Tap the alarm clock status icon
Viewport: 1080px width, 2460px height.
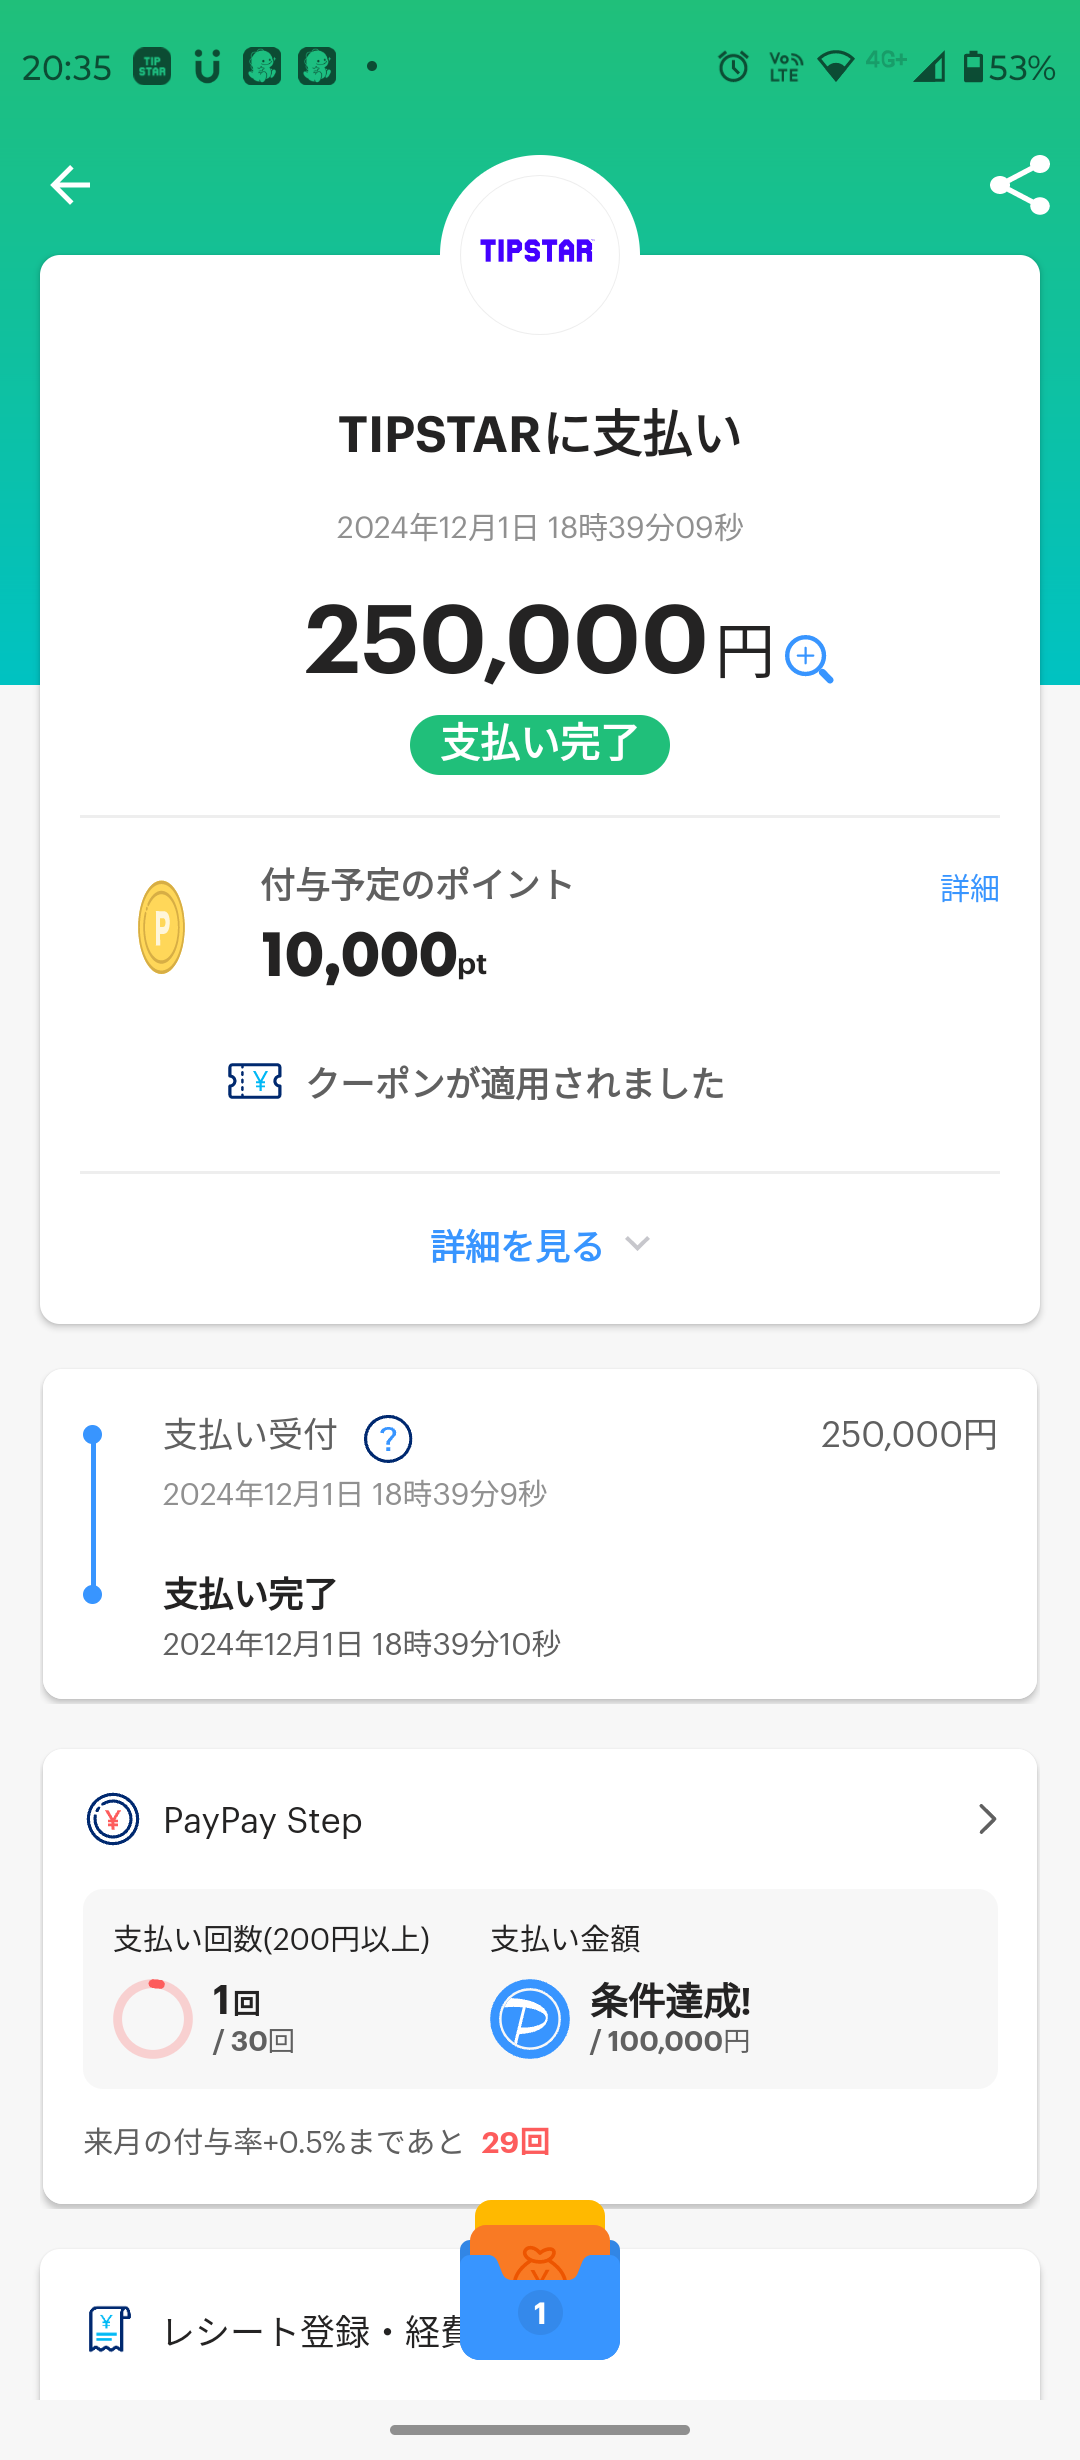click(733, 67)
